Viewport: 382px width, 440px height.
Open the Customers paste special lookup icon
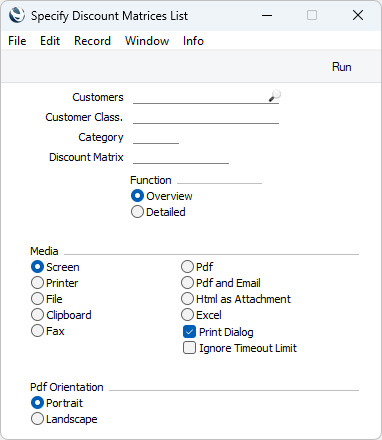point(275,96)
